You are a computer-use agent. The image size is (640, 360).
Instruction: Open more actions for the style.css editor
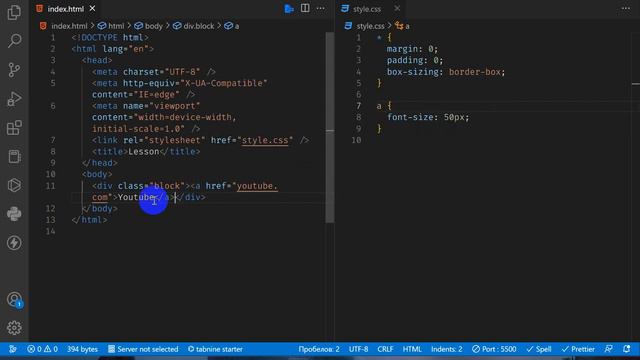[626, 8]
